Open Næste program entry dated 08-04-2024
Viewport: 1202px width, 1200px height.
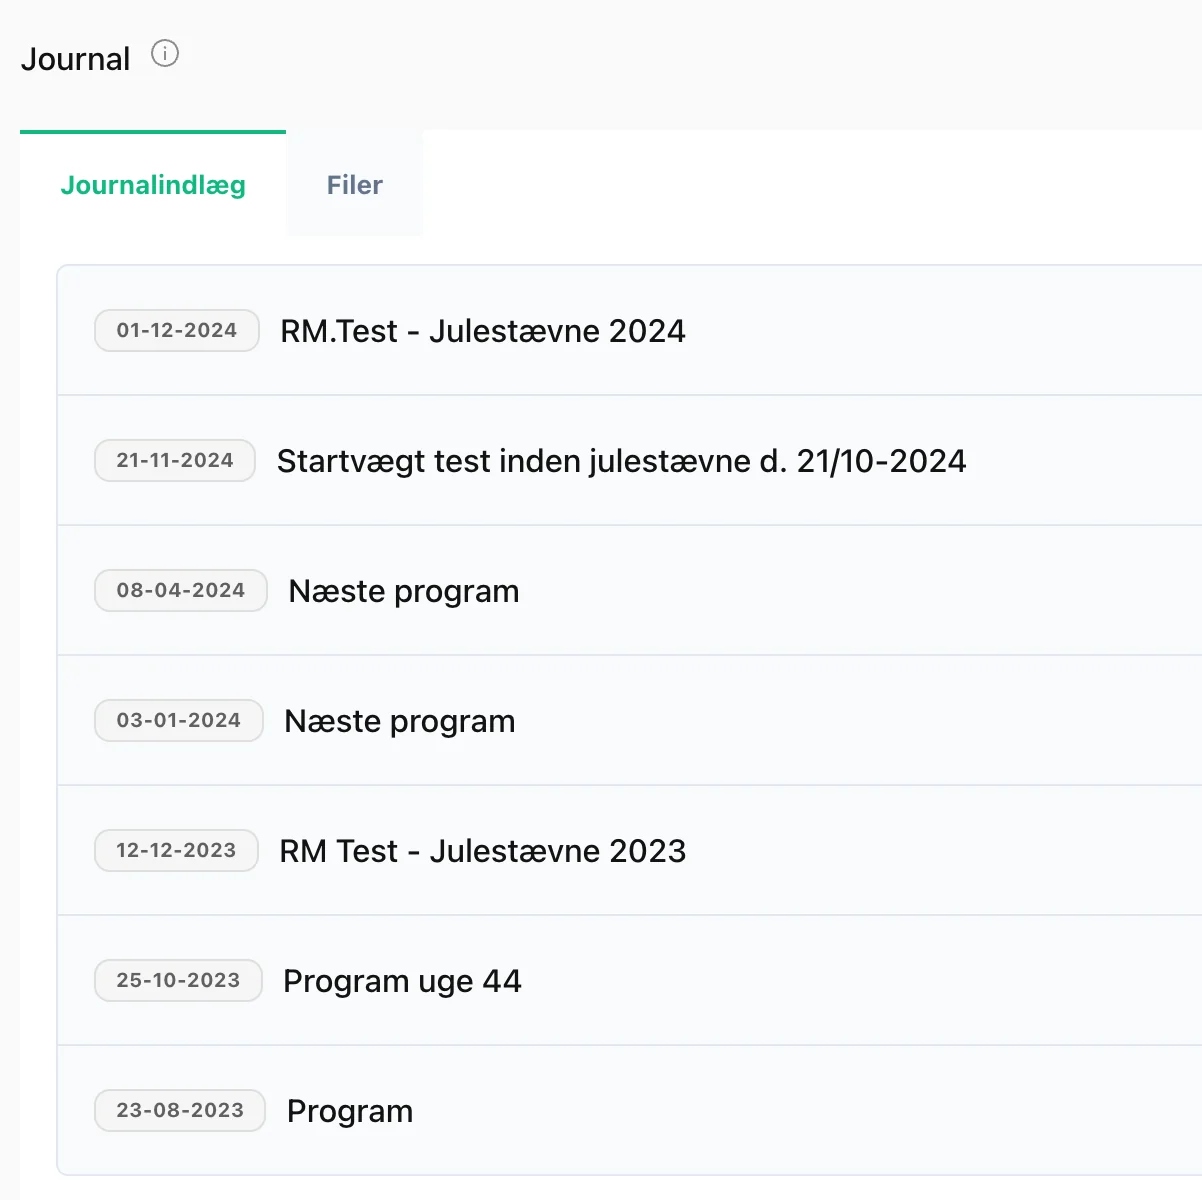(630, 591)
